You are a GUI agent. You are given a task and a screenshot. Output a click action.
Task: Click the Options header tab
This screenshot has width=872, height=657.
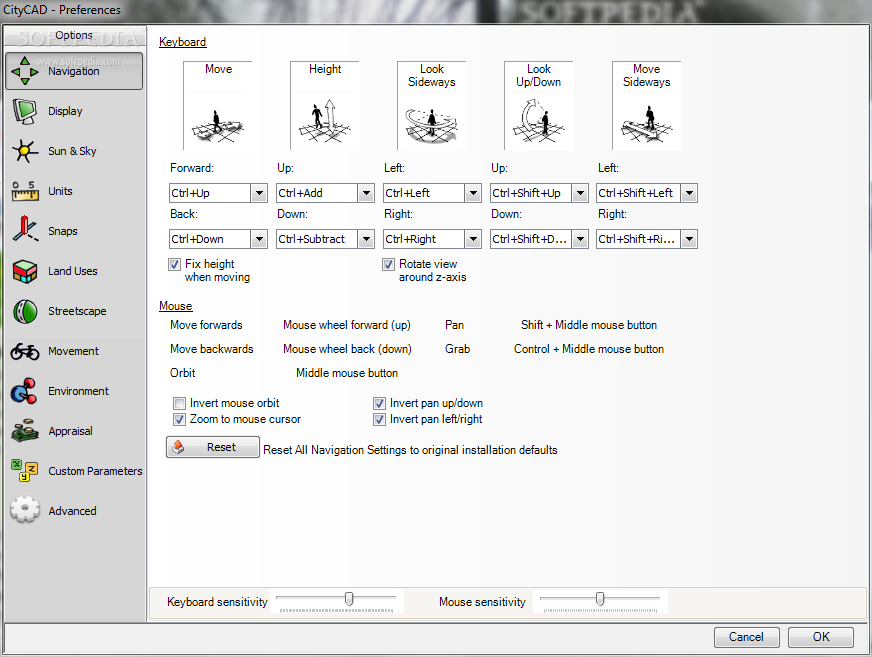74,36
